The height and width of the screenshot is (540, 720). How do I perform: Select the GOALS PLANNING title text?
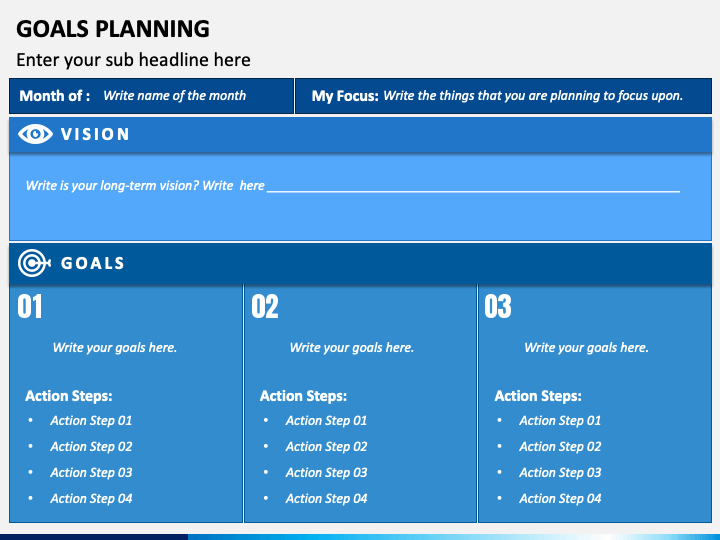click(x=113, y=28)
